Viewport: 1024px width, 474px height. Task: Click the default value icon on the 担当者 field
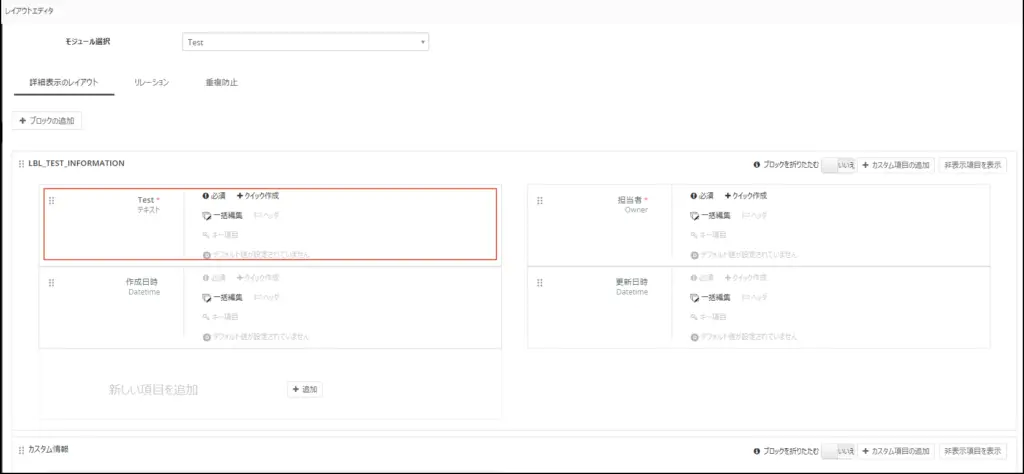pyautogui.click(x=694, y=254)
